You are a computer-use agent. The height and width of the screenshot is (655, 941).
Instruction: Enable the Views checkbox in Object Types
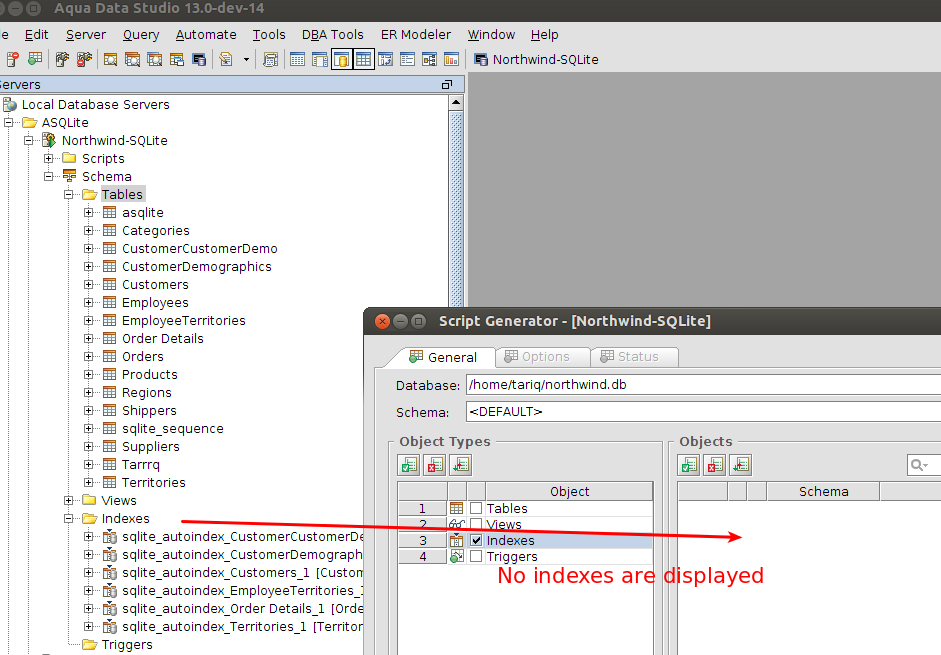476,524
